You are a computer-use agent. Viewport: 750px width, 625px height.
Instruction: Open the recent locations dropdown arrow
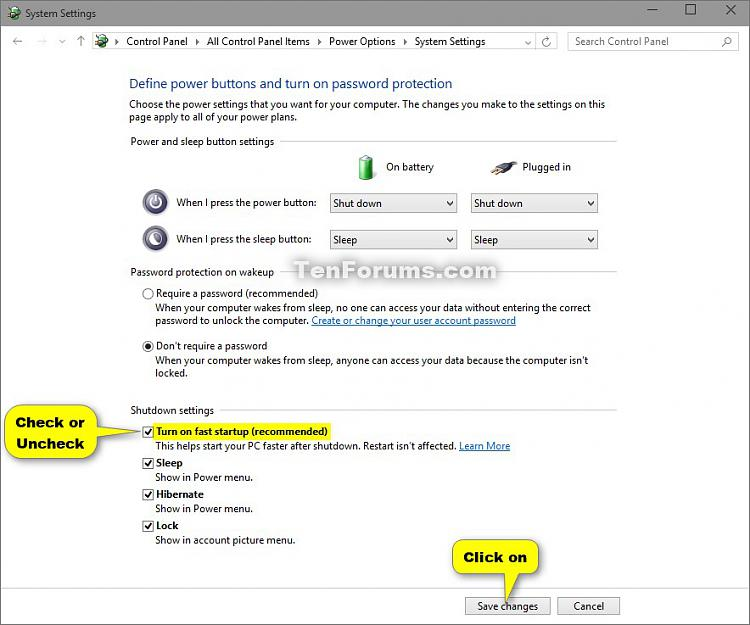click(x=61, y=42)
